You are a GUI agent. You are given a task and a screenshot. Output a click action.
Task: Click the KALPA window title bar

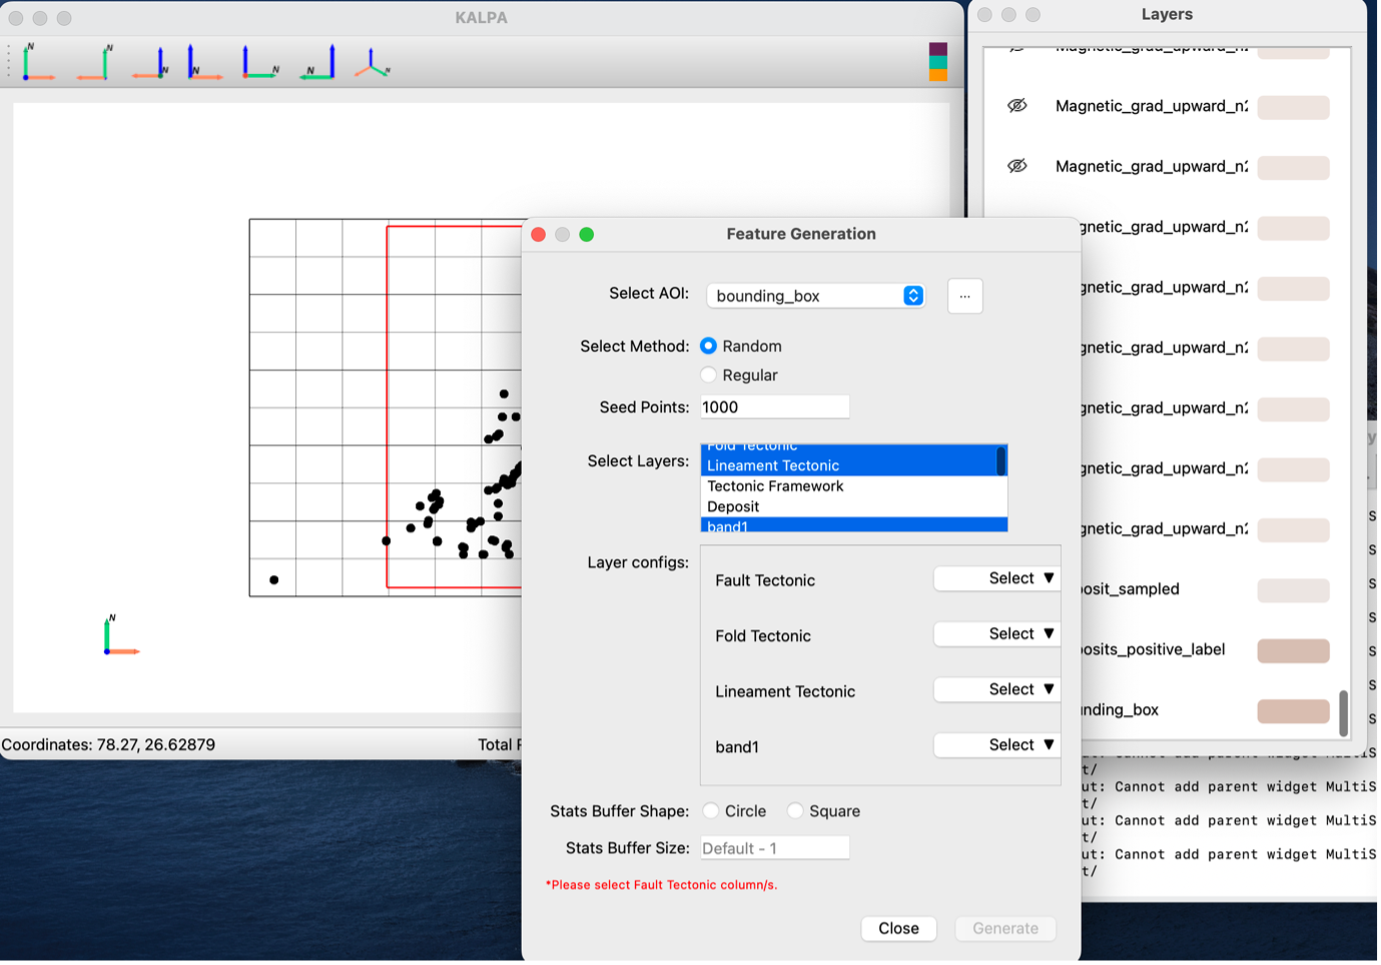[481, 18]
